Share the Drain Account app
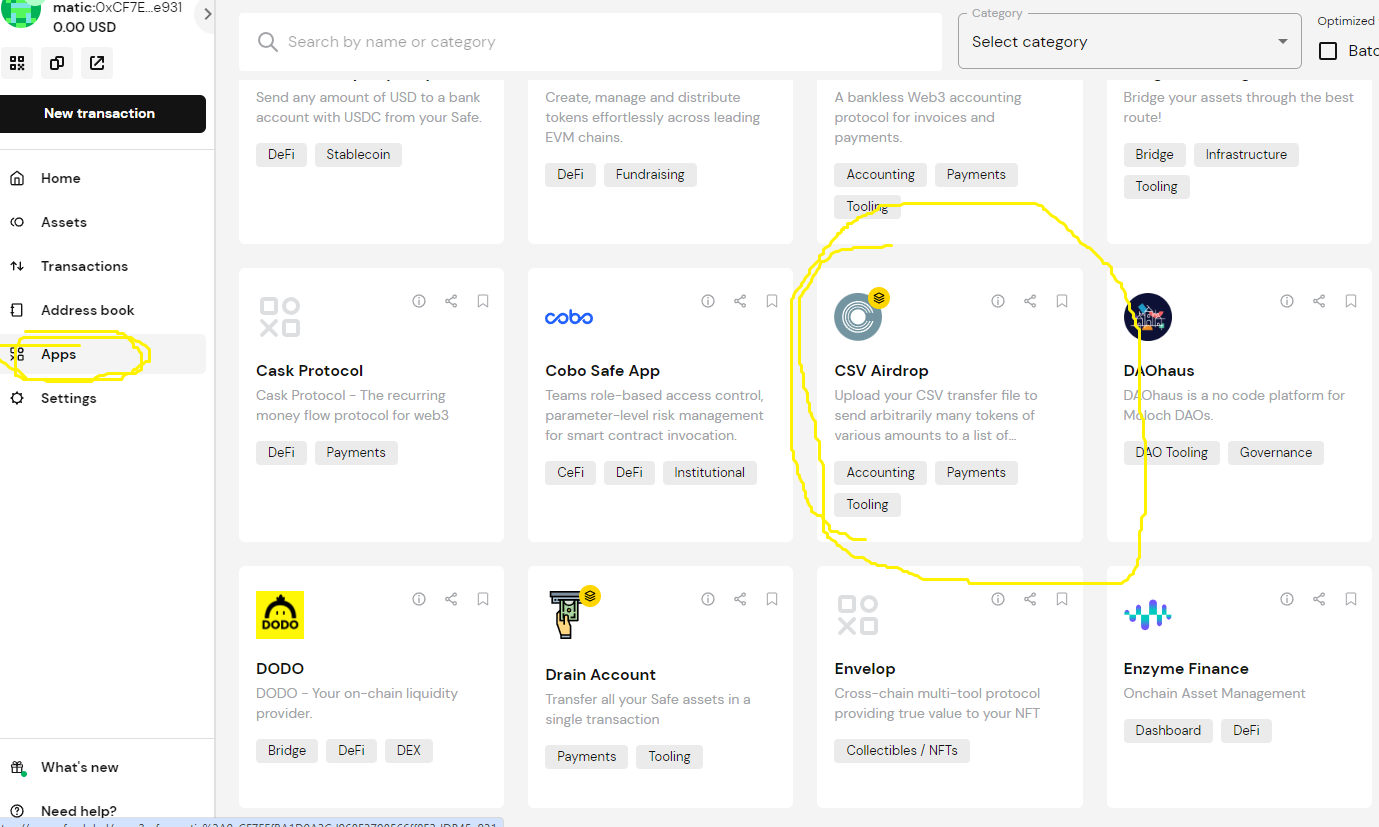1379x827 pixels. click(740, 599)
